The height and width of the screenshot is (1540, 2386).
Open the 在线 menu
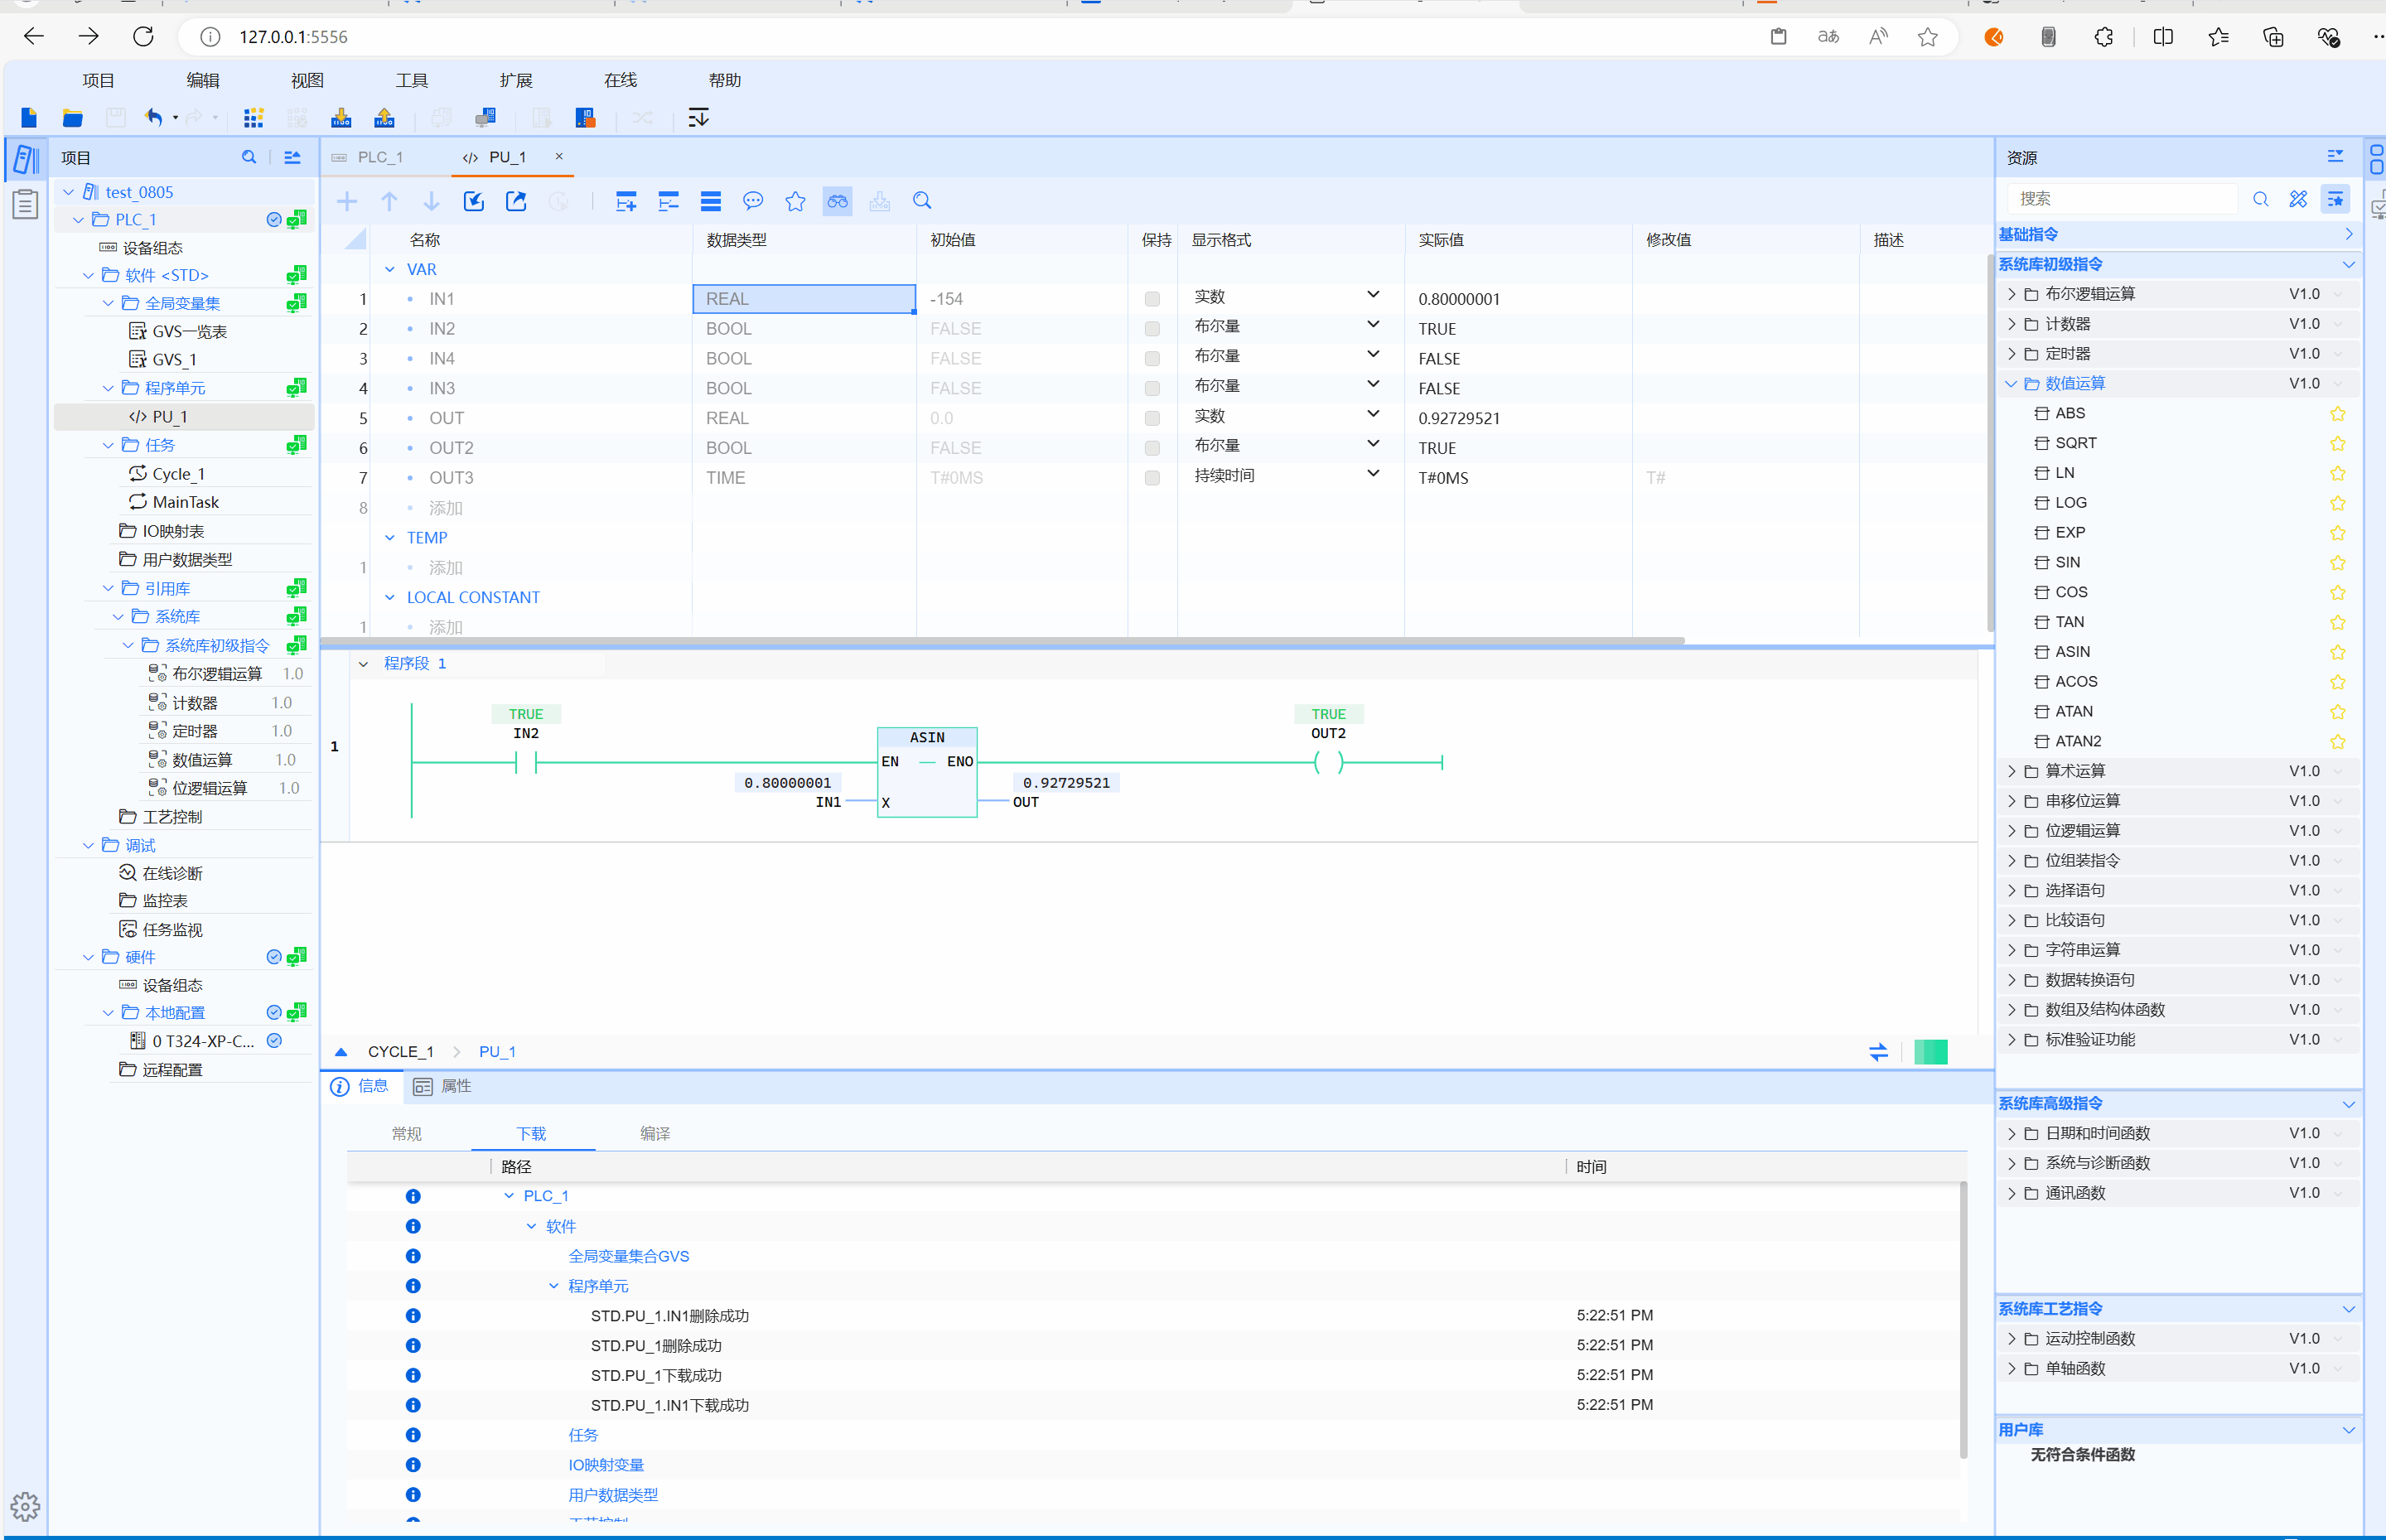click(620, 80)
